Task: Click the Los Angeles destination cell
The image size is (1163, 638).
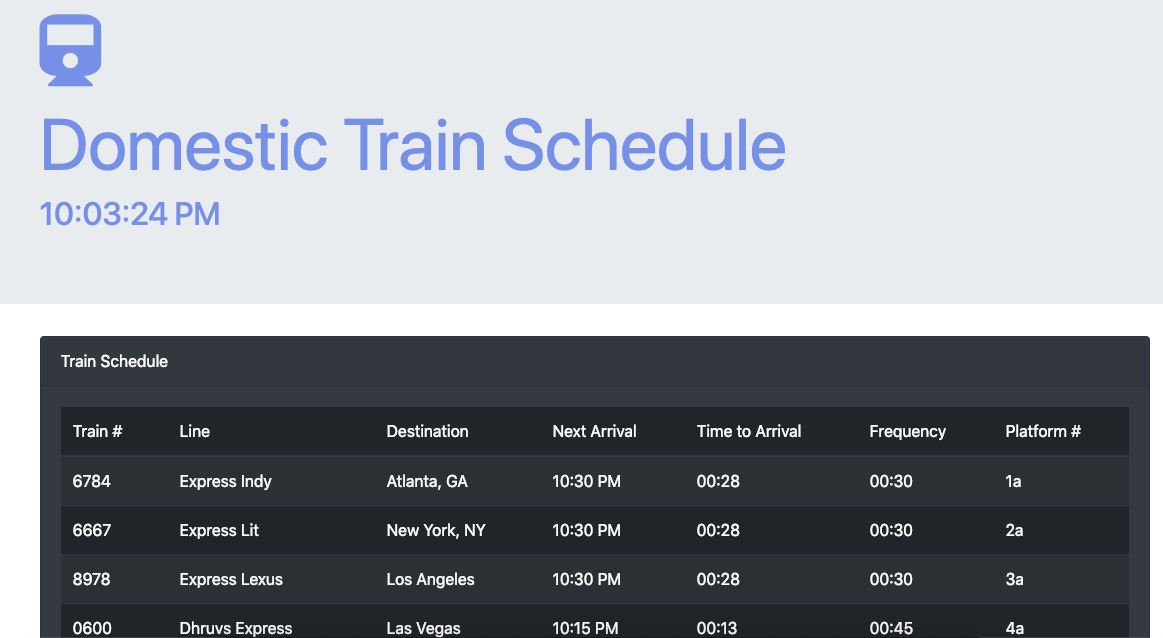Action: pos(430,579)
